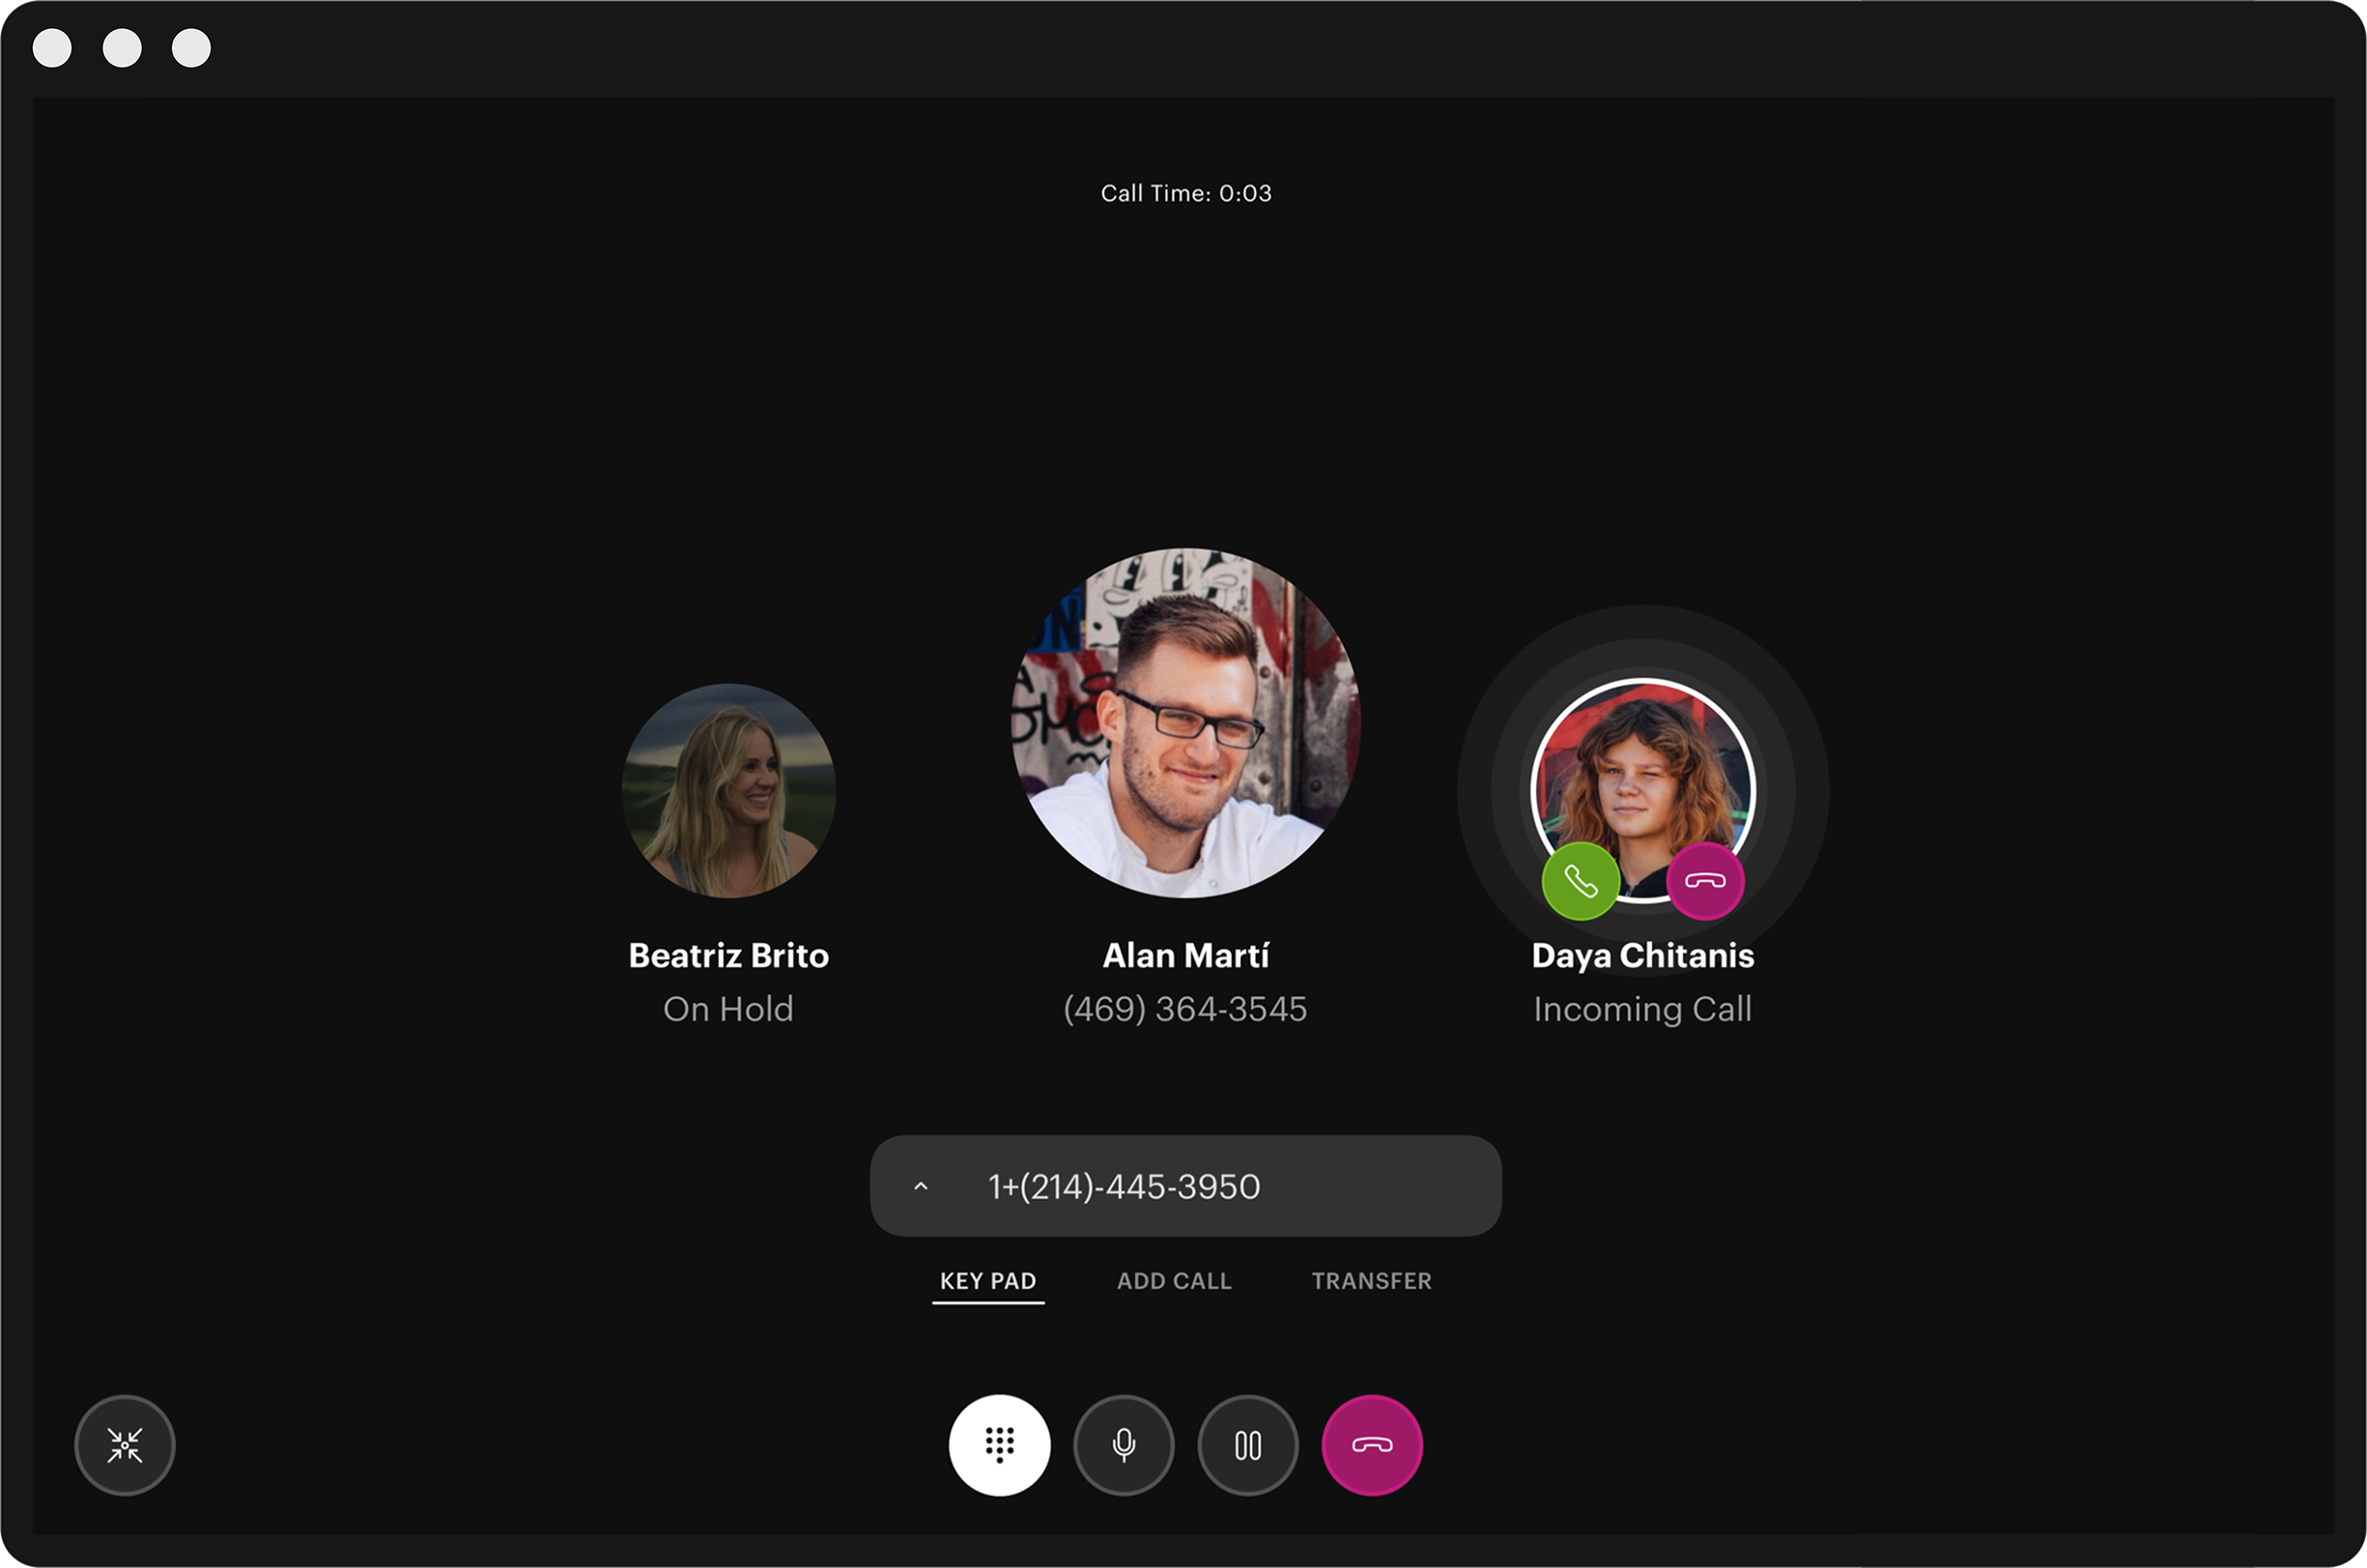Close the window using first titlebar dot

(52, 48)
